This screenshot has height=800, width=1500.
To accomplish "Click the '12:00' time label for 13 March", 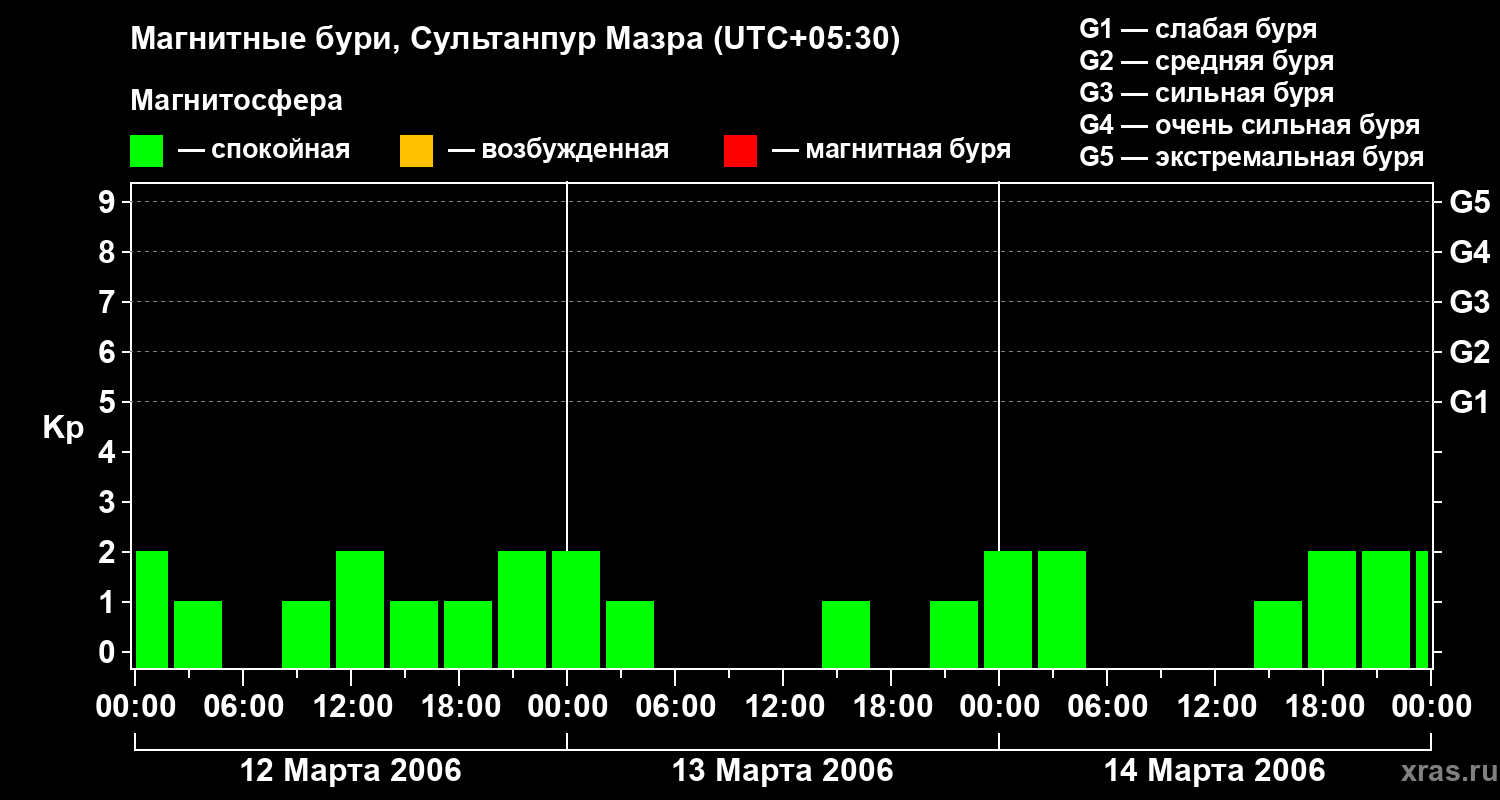I will point(783,707).
